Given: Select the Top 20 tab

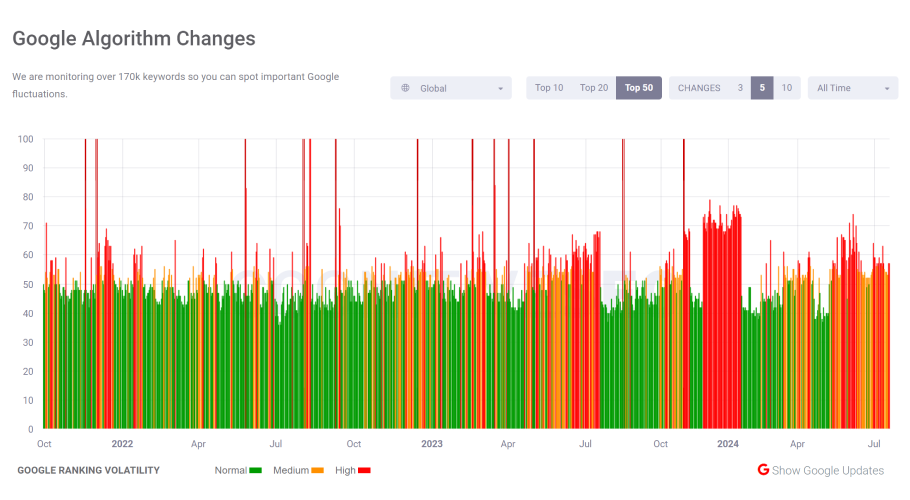Looking at the screenshot, I should point(594,88).
